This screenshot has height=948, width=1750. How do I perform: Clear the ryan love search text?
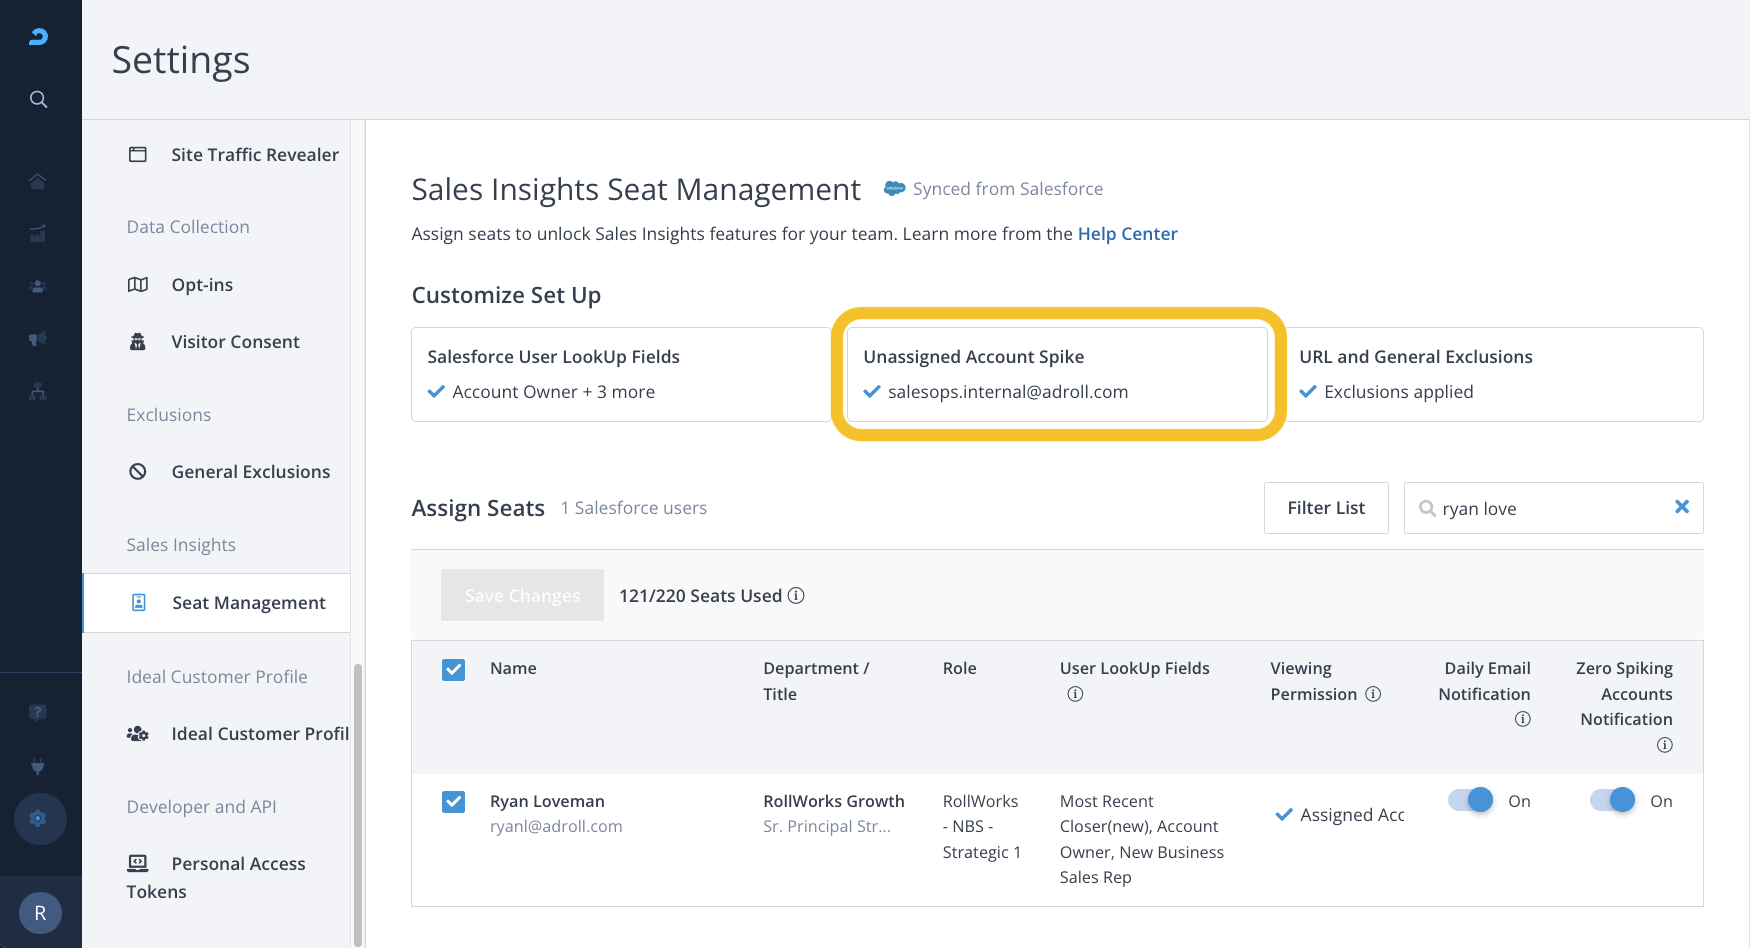click(1681, 507)
